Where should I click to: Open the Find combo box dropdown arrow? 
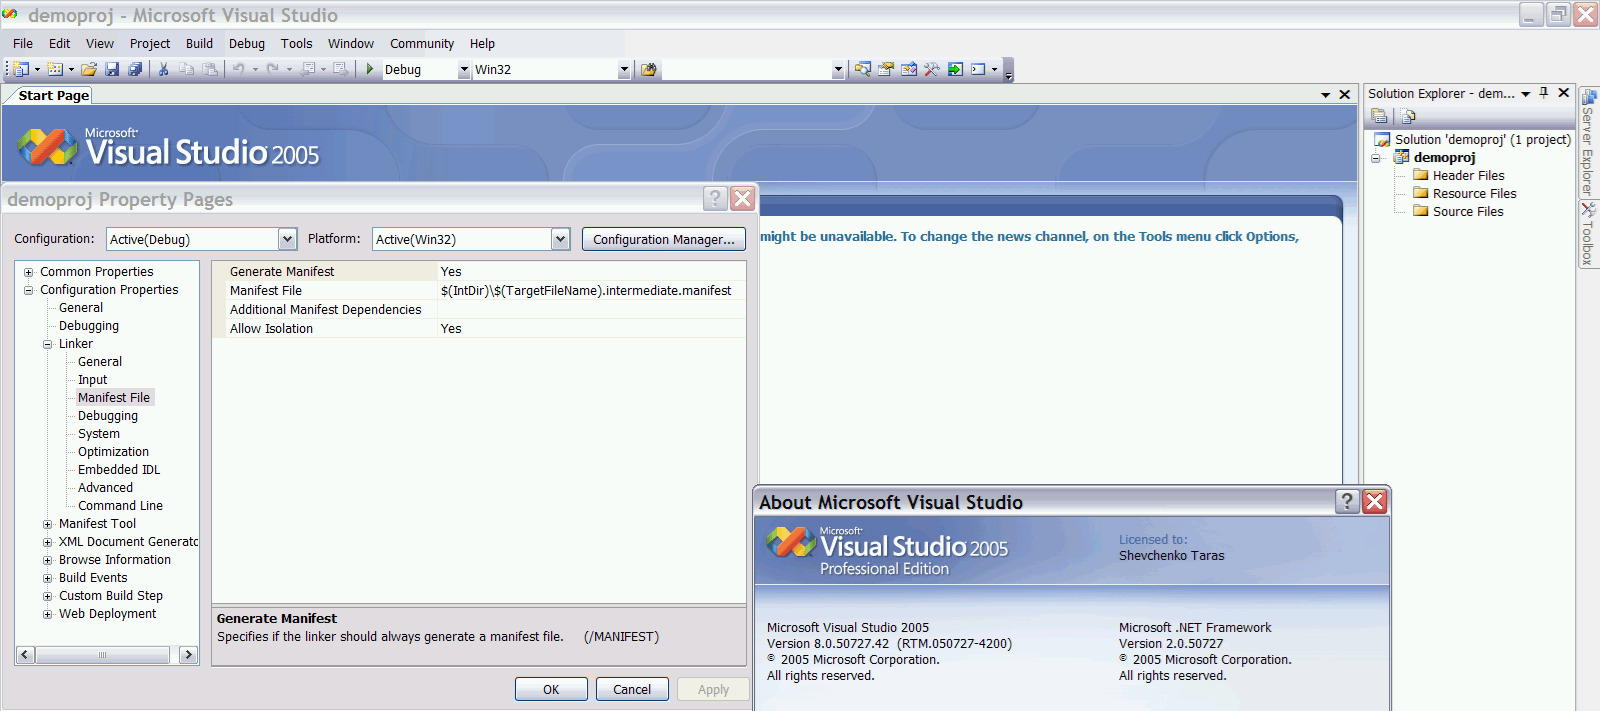pyautogui.click(x=838, y=70)
